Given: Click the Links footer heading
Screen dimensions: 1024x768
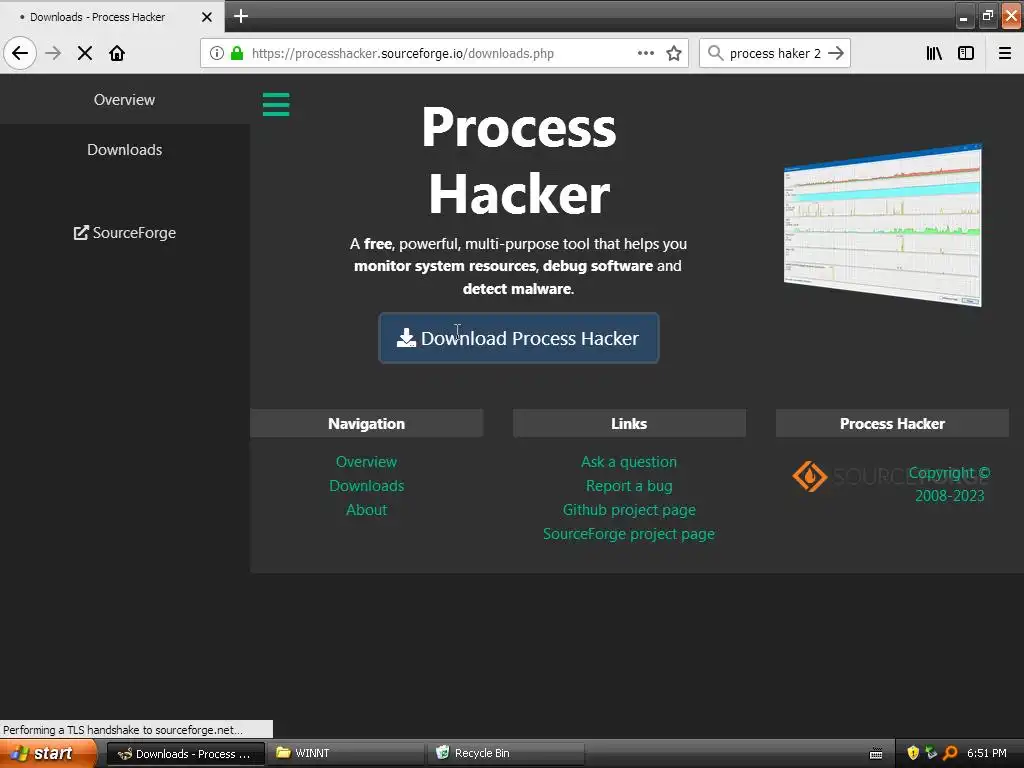Looking at the screenshot, I should point(629,424).
